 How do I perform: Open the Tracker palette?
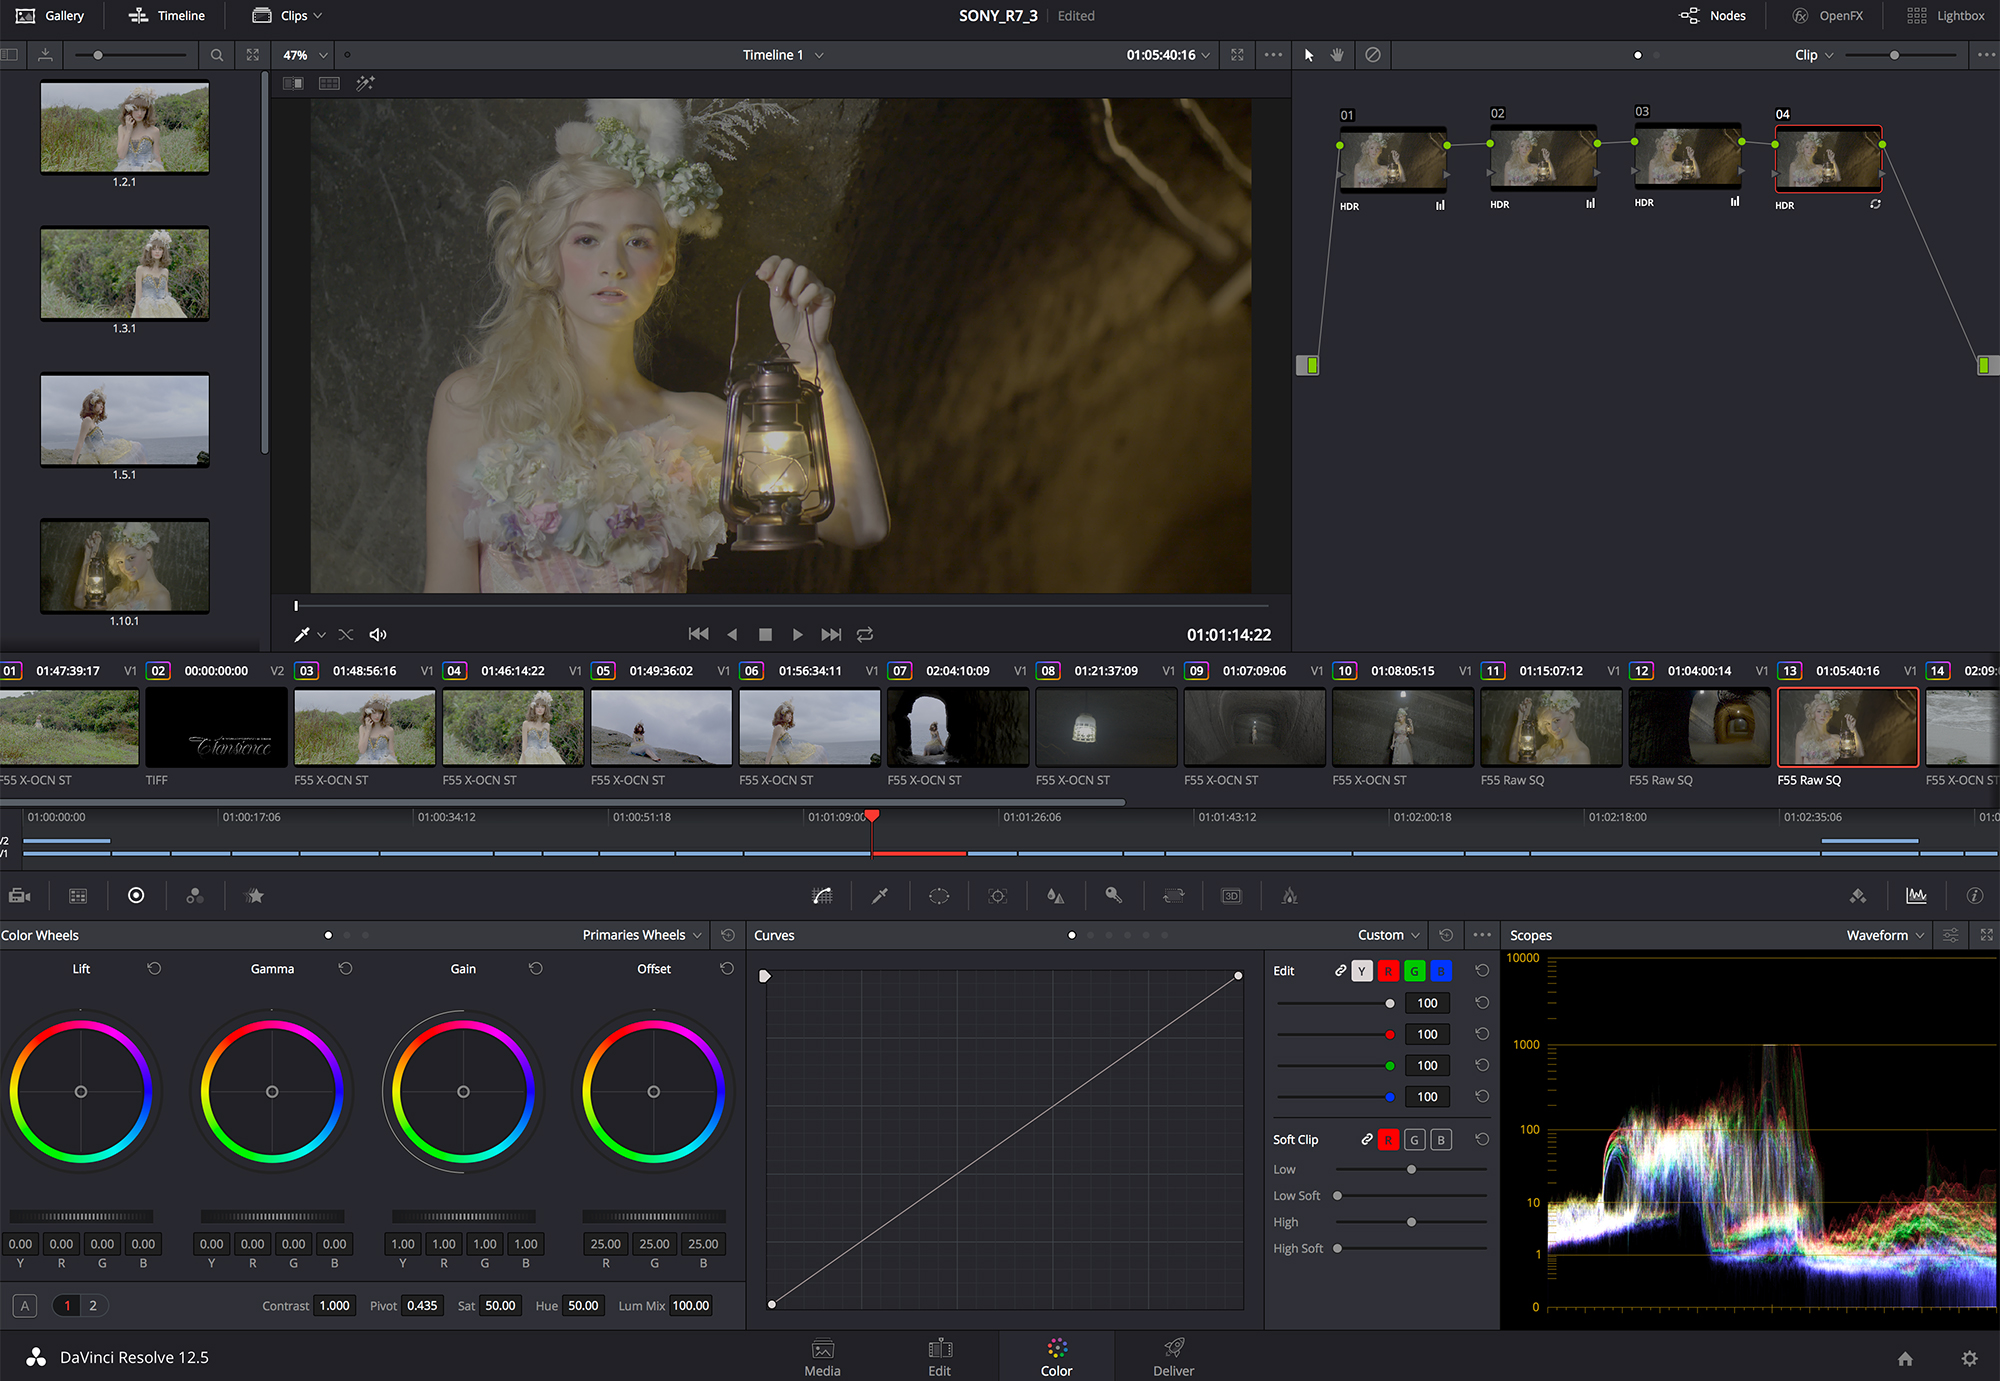pyautogui.click(x=997, y=896)
